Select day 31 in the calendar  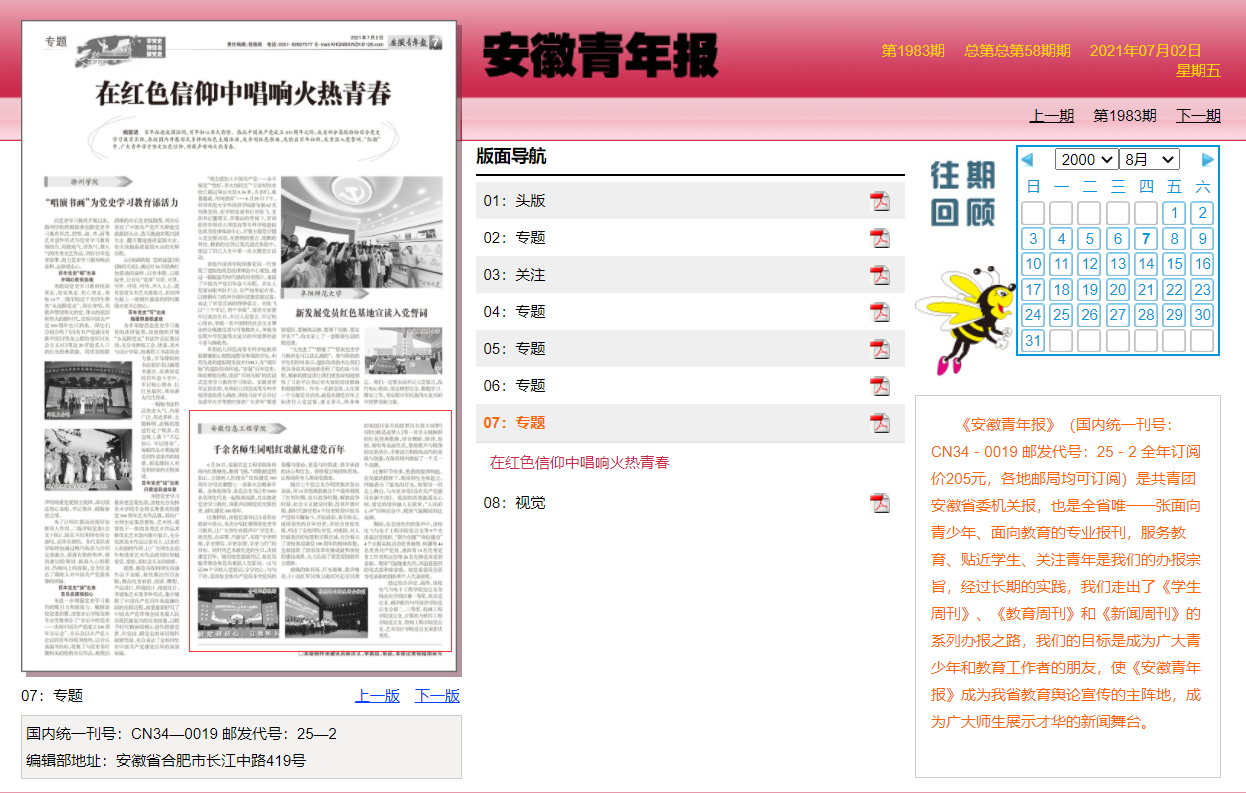[1033, 340]
